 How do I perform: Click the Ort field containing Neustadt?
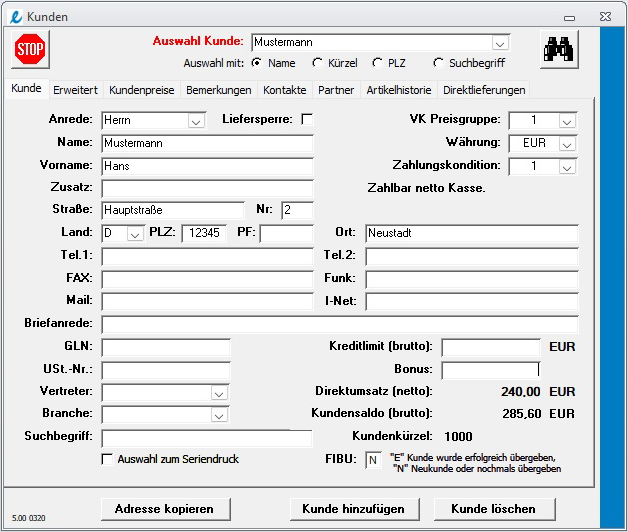pyautogui.click(x=472, y=233)
